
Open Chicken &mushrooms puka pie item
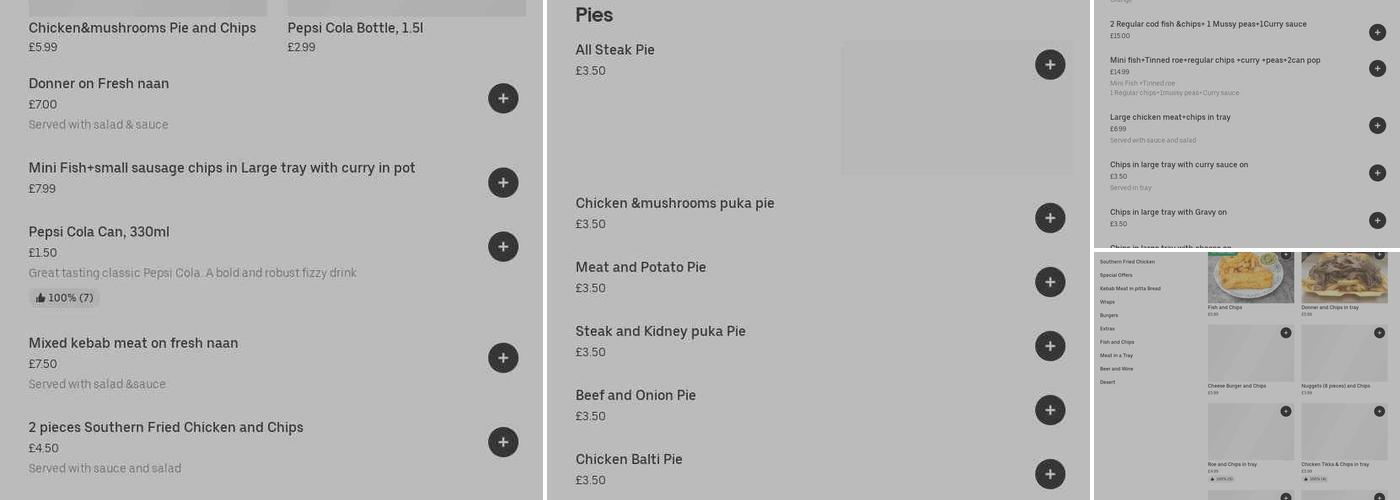(x=675, y=204)
